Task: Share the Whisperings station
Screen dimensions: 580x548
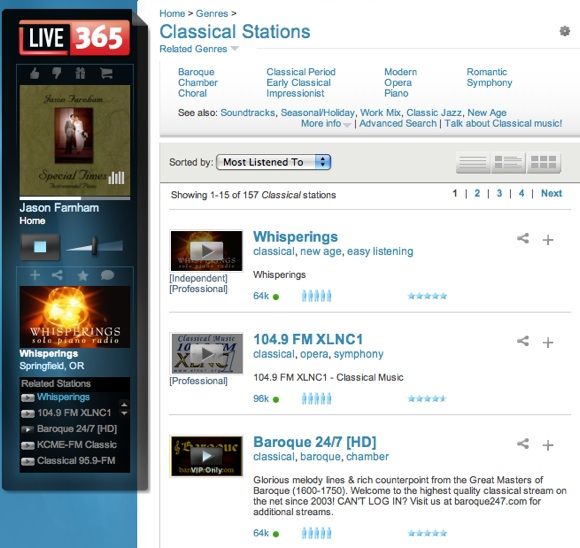Action: pyautogui.click(x=523, y=238)
